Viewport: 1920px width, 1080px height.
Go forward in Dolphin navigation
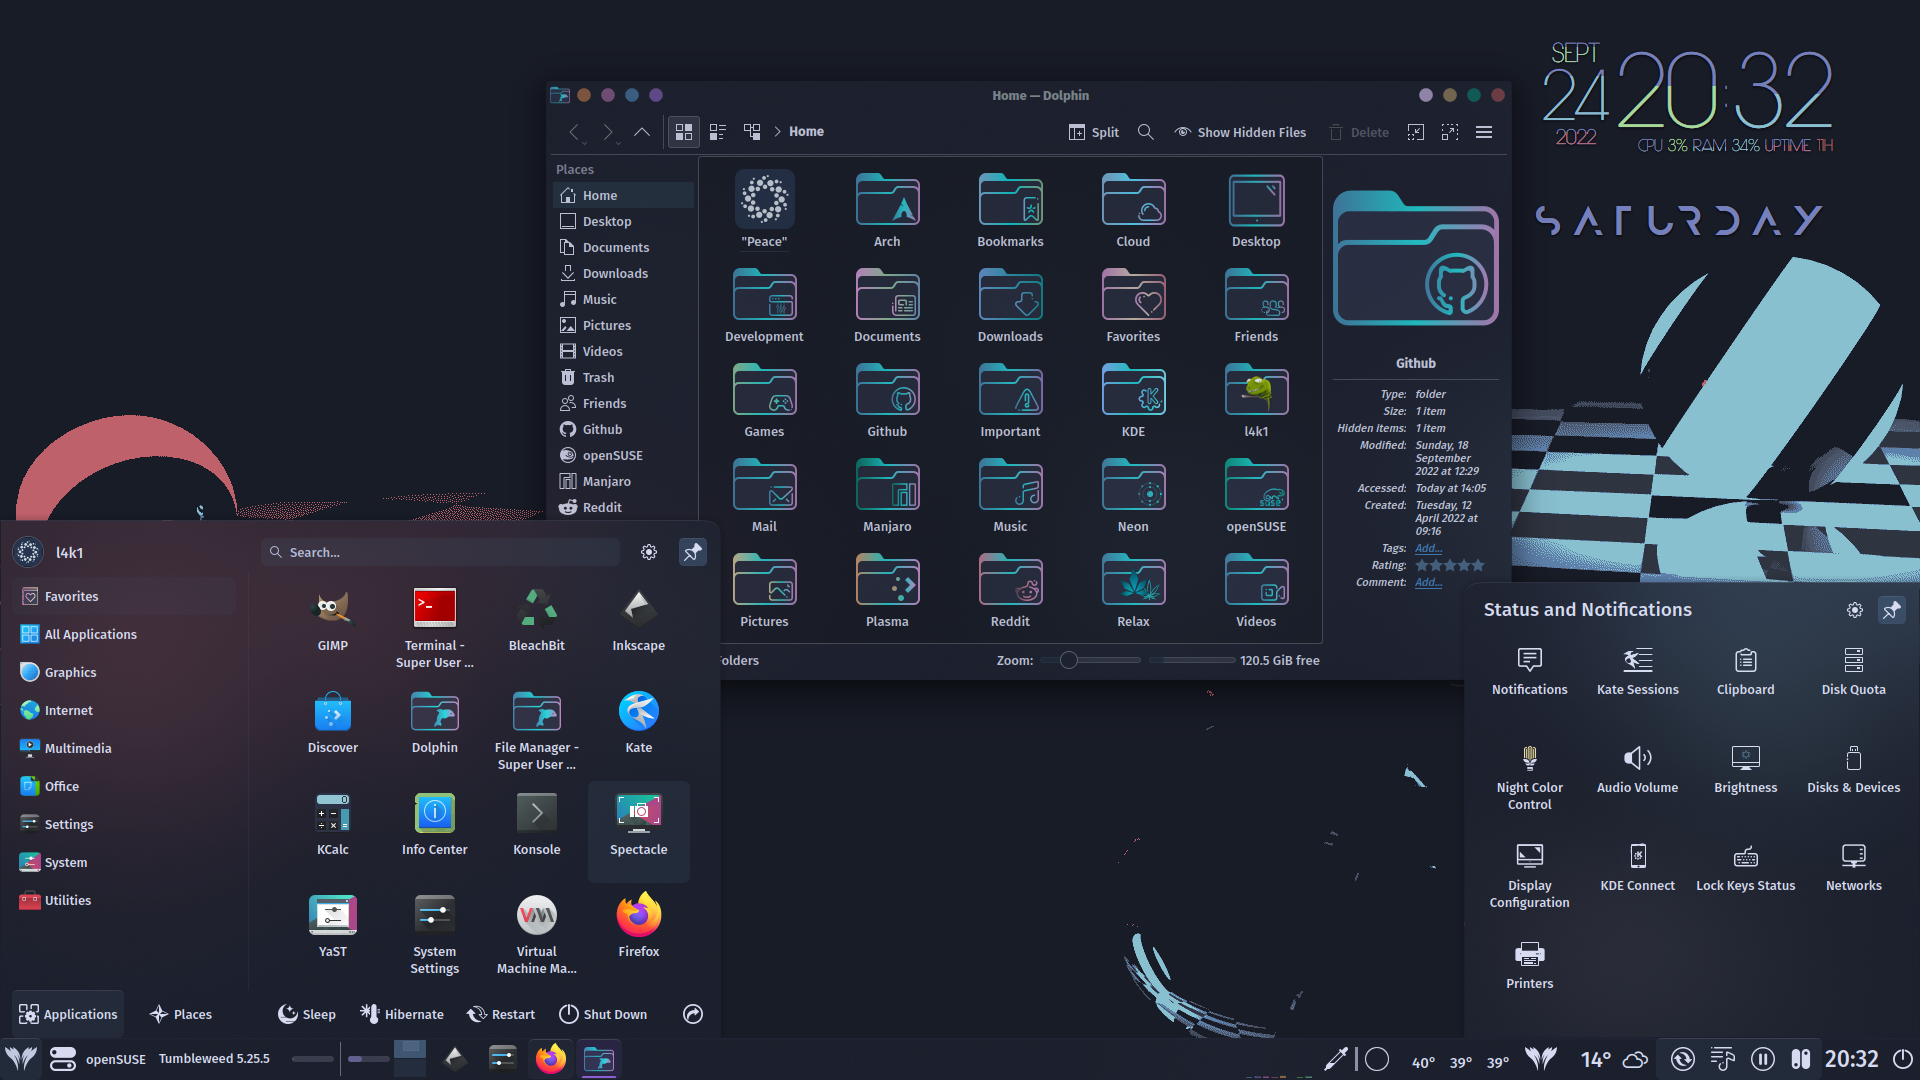point(607,132)
